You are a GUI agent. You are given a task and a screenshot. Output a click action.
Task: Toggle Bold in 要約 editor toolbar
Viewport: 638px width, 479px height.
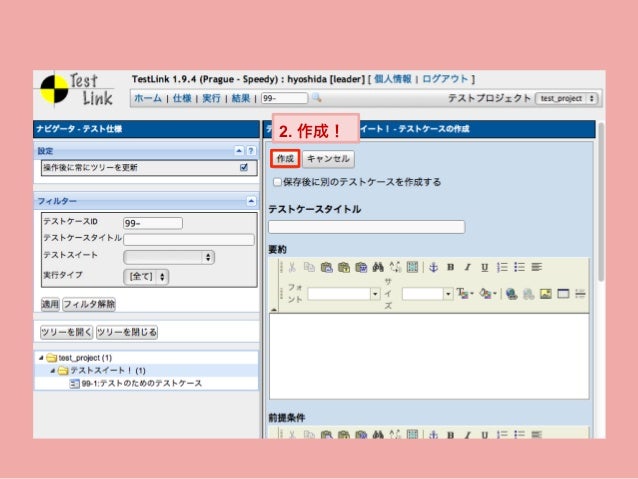click(450, 267)
